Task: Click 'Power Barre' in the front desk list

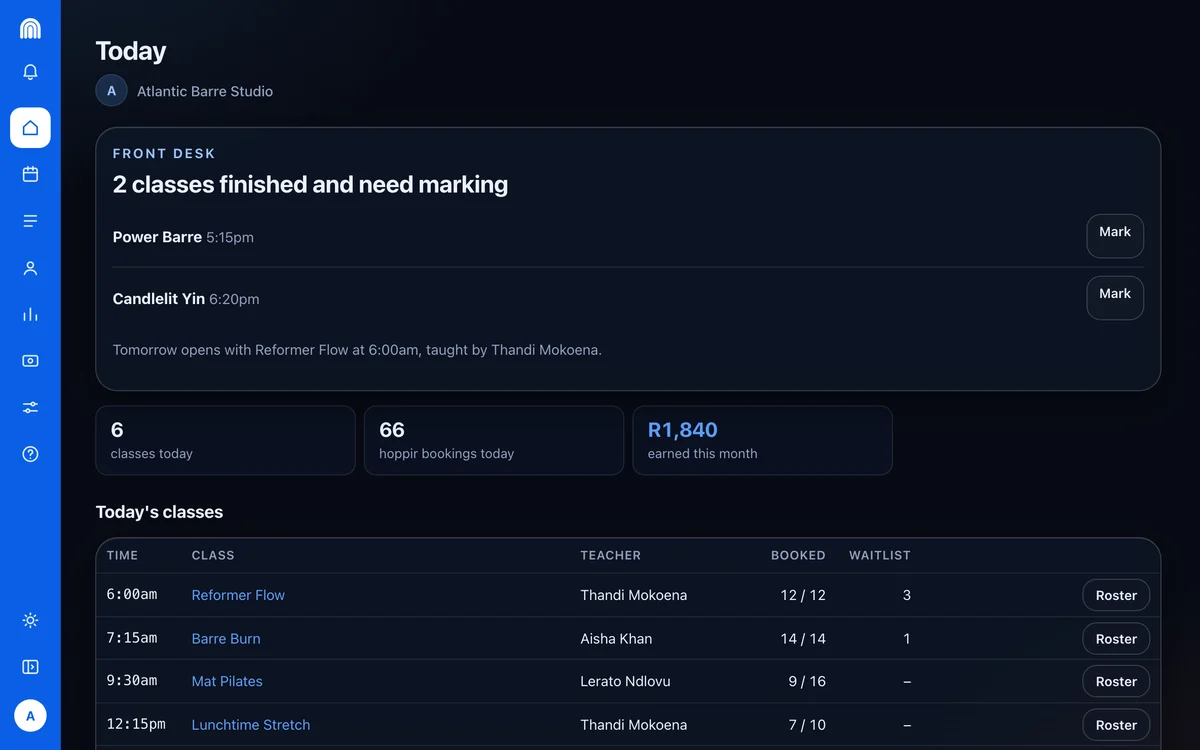Action: (157, 237)
